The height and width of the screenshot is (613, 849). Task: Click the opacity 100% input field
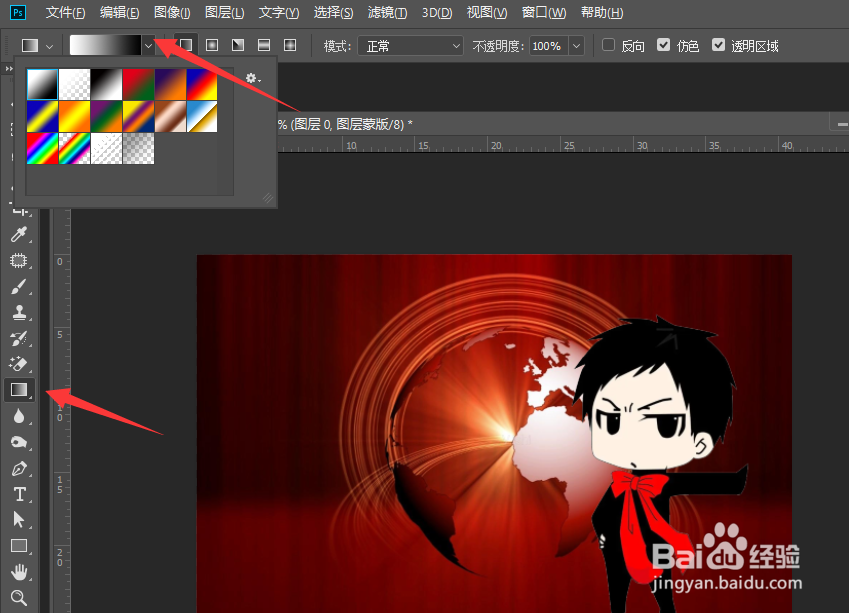pos(548,46)
